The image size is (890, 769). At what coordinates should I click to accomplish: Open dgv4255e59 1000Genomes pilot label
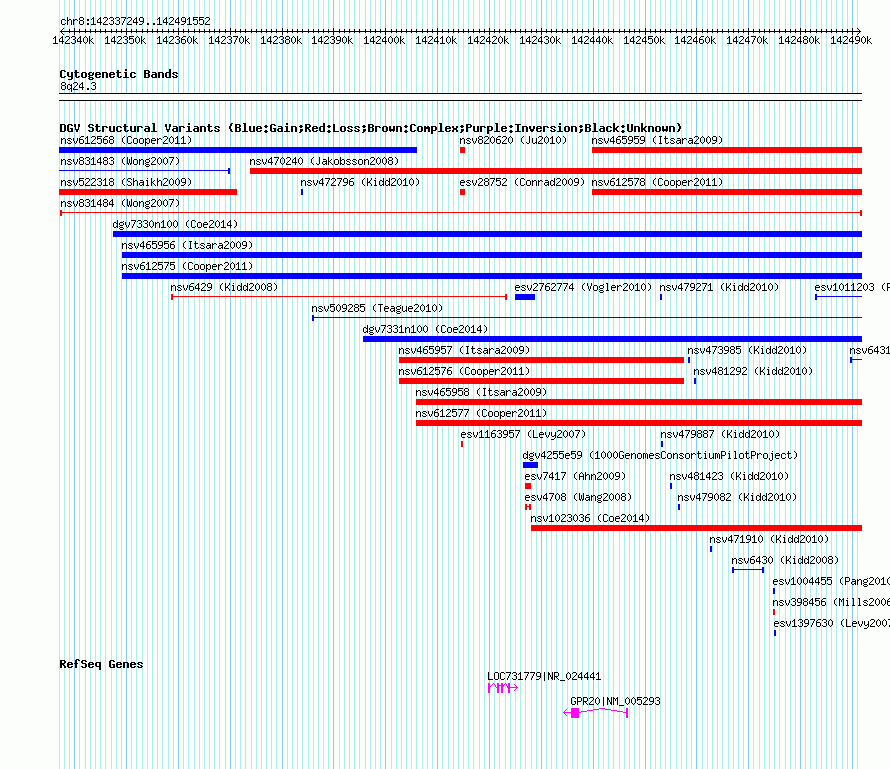point(660,455)
